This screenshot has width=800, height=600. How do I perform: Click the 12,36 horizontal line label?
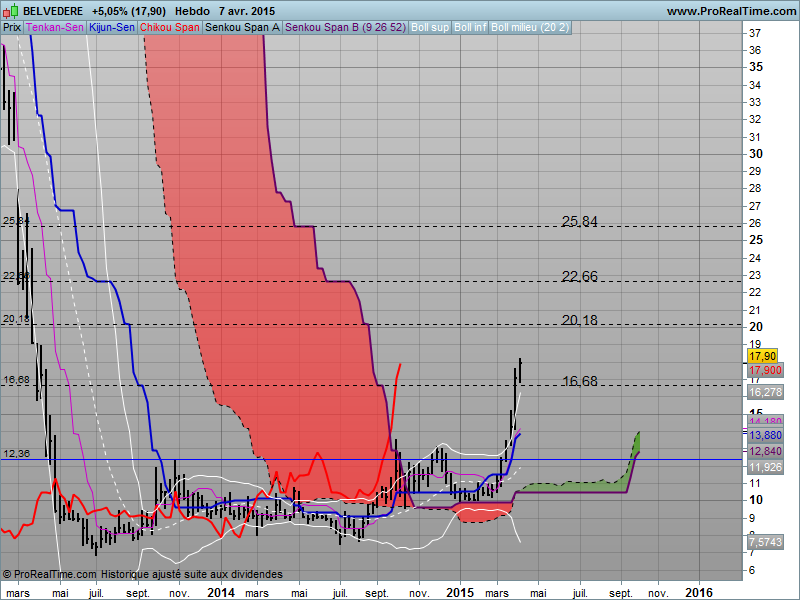pyautogui.click(x=16, y=453)
